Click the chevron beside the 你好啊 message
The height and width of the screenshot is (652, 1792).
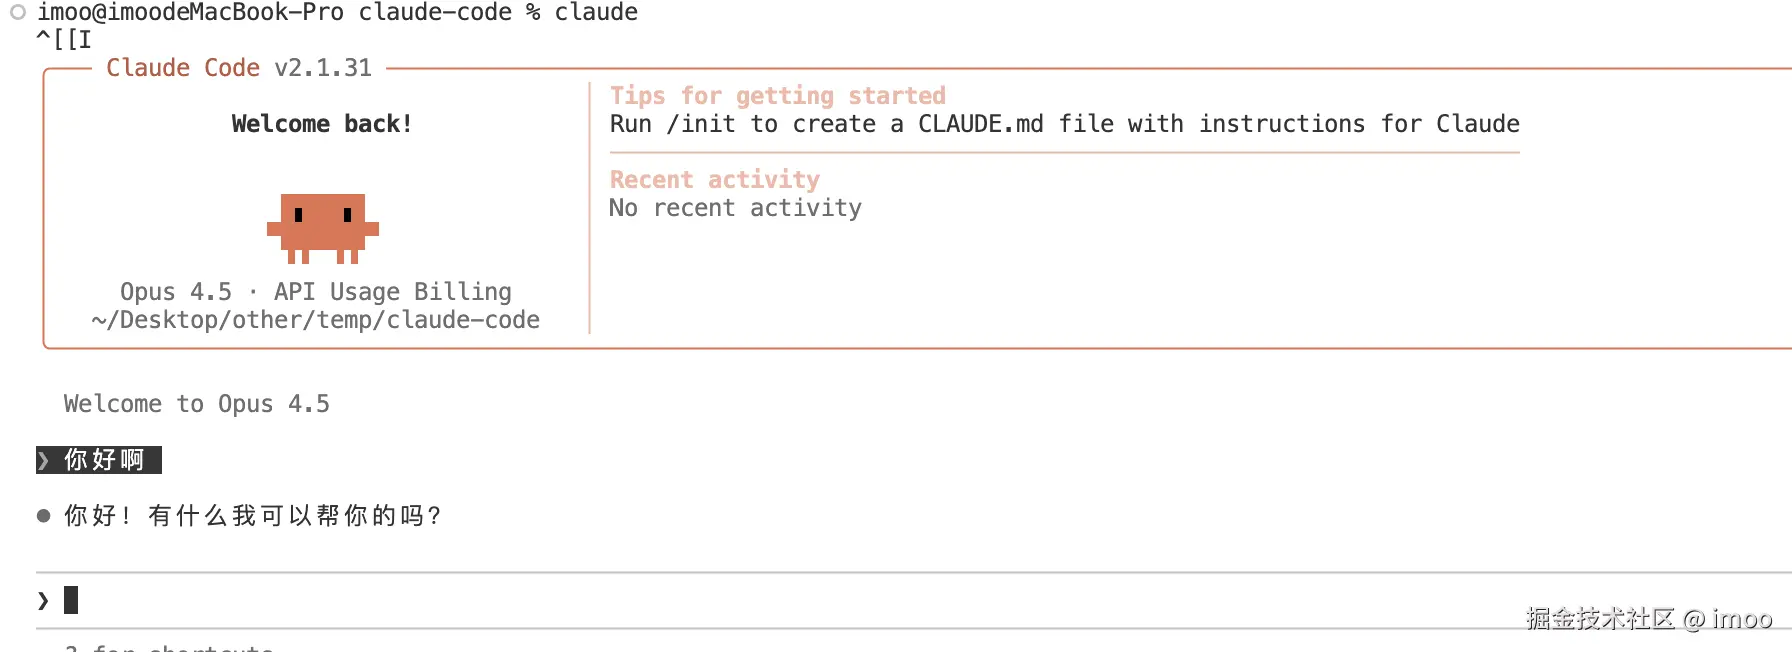tap(44, 460)
